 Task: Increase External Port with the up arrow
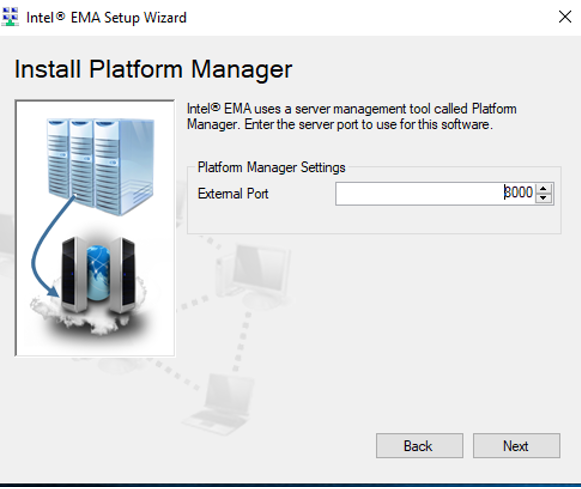[x=544, y=188]
